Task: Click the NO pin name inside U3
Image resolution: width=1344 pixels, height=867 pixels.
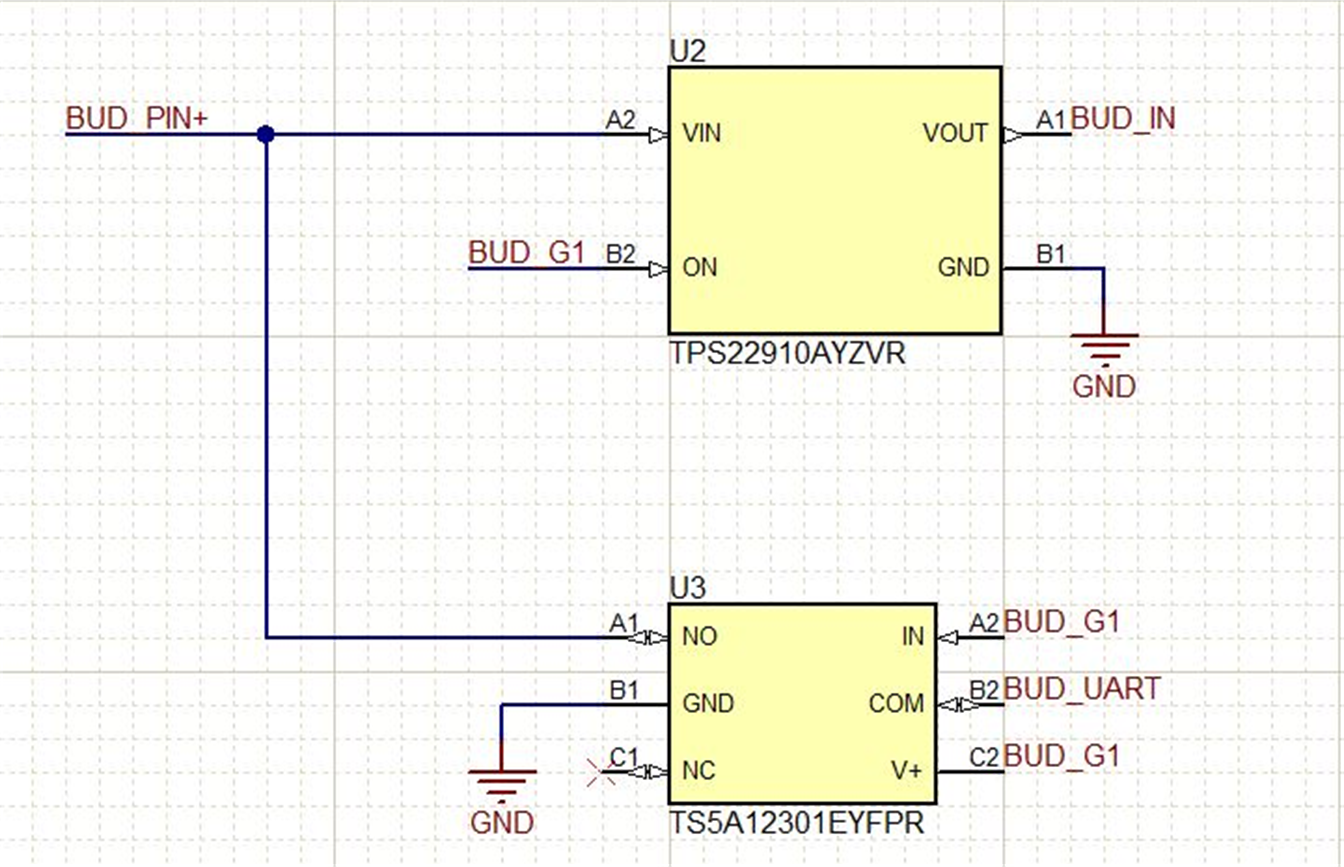Action: click(699, 637)
